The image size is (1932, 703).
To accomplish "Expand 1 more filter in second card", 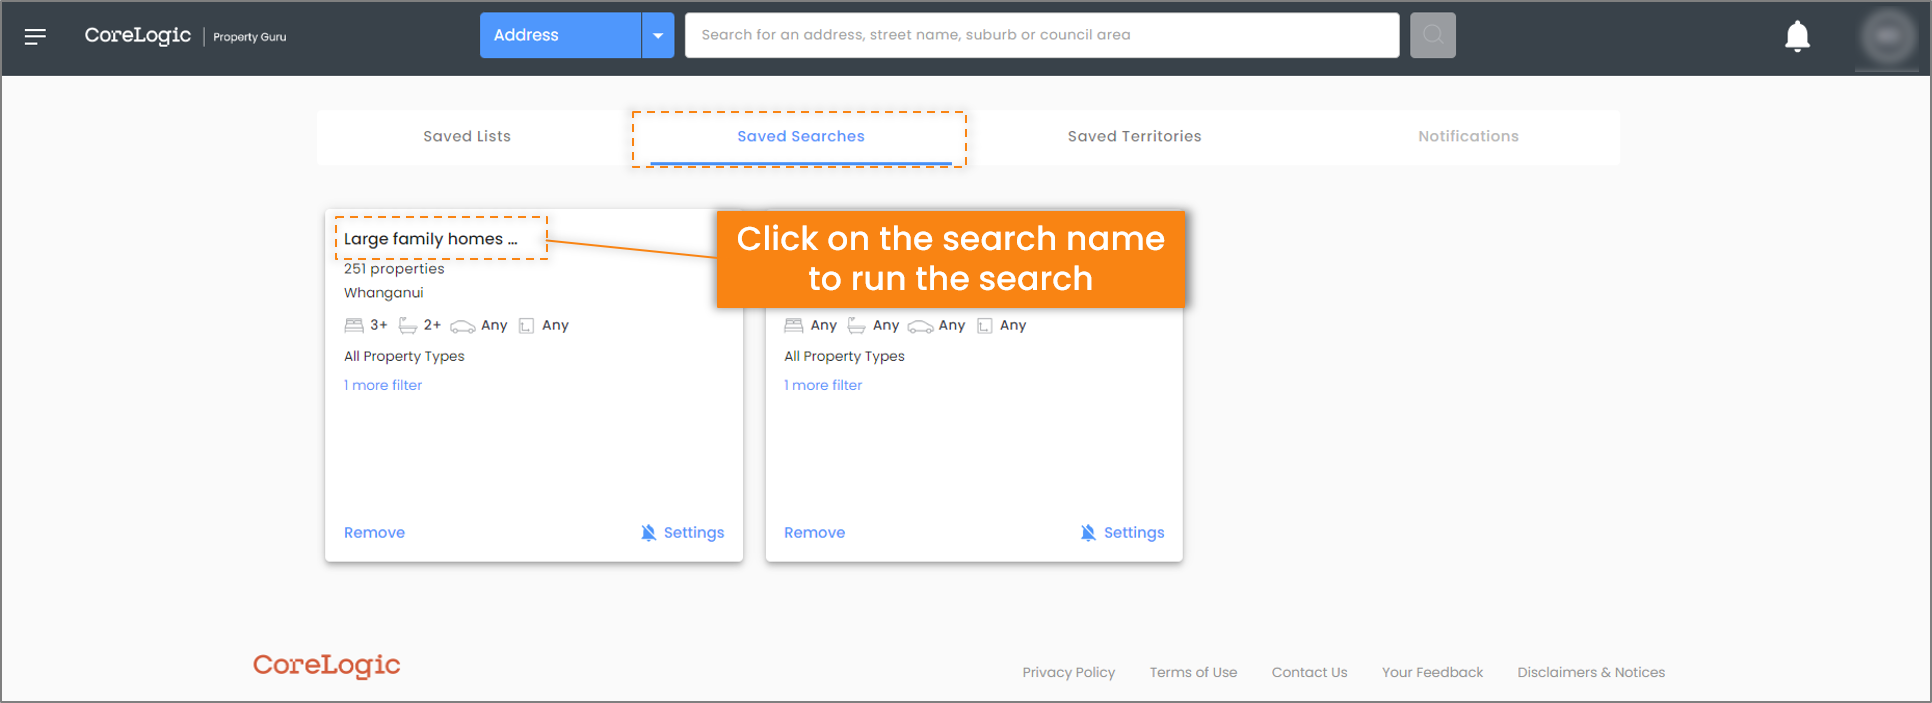I will pos(823,385).
